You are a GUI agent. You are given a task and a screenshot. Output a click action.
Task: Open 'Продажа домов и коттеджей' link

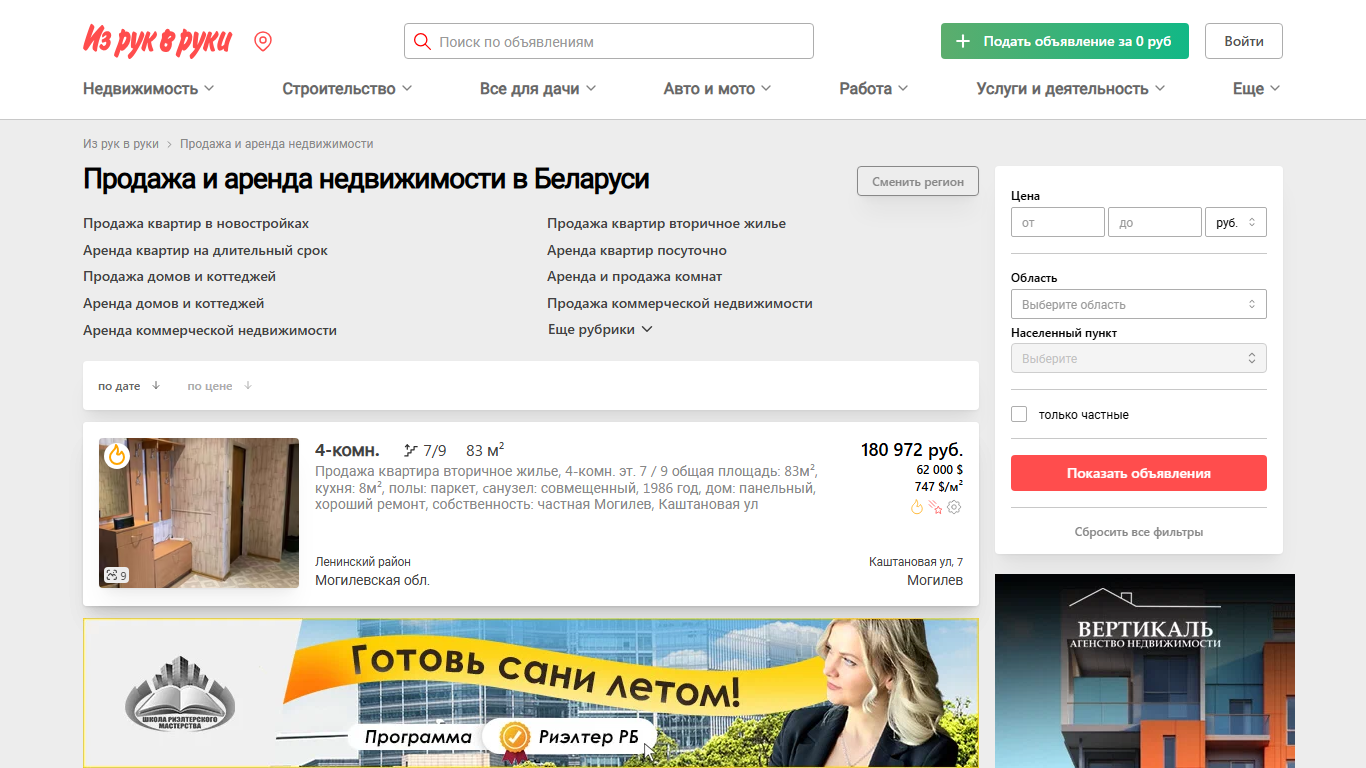coord(179,276)
